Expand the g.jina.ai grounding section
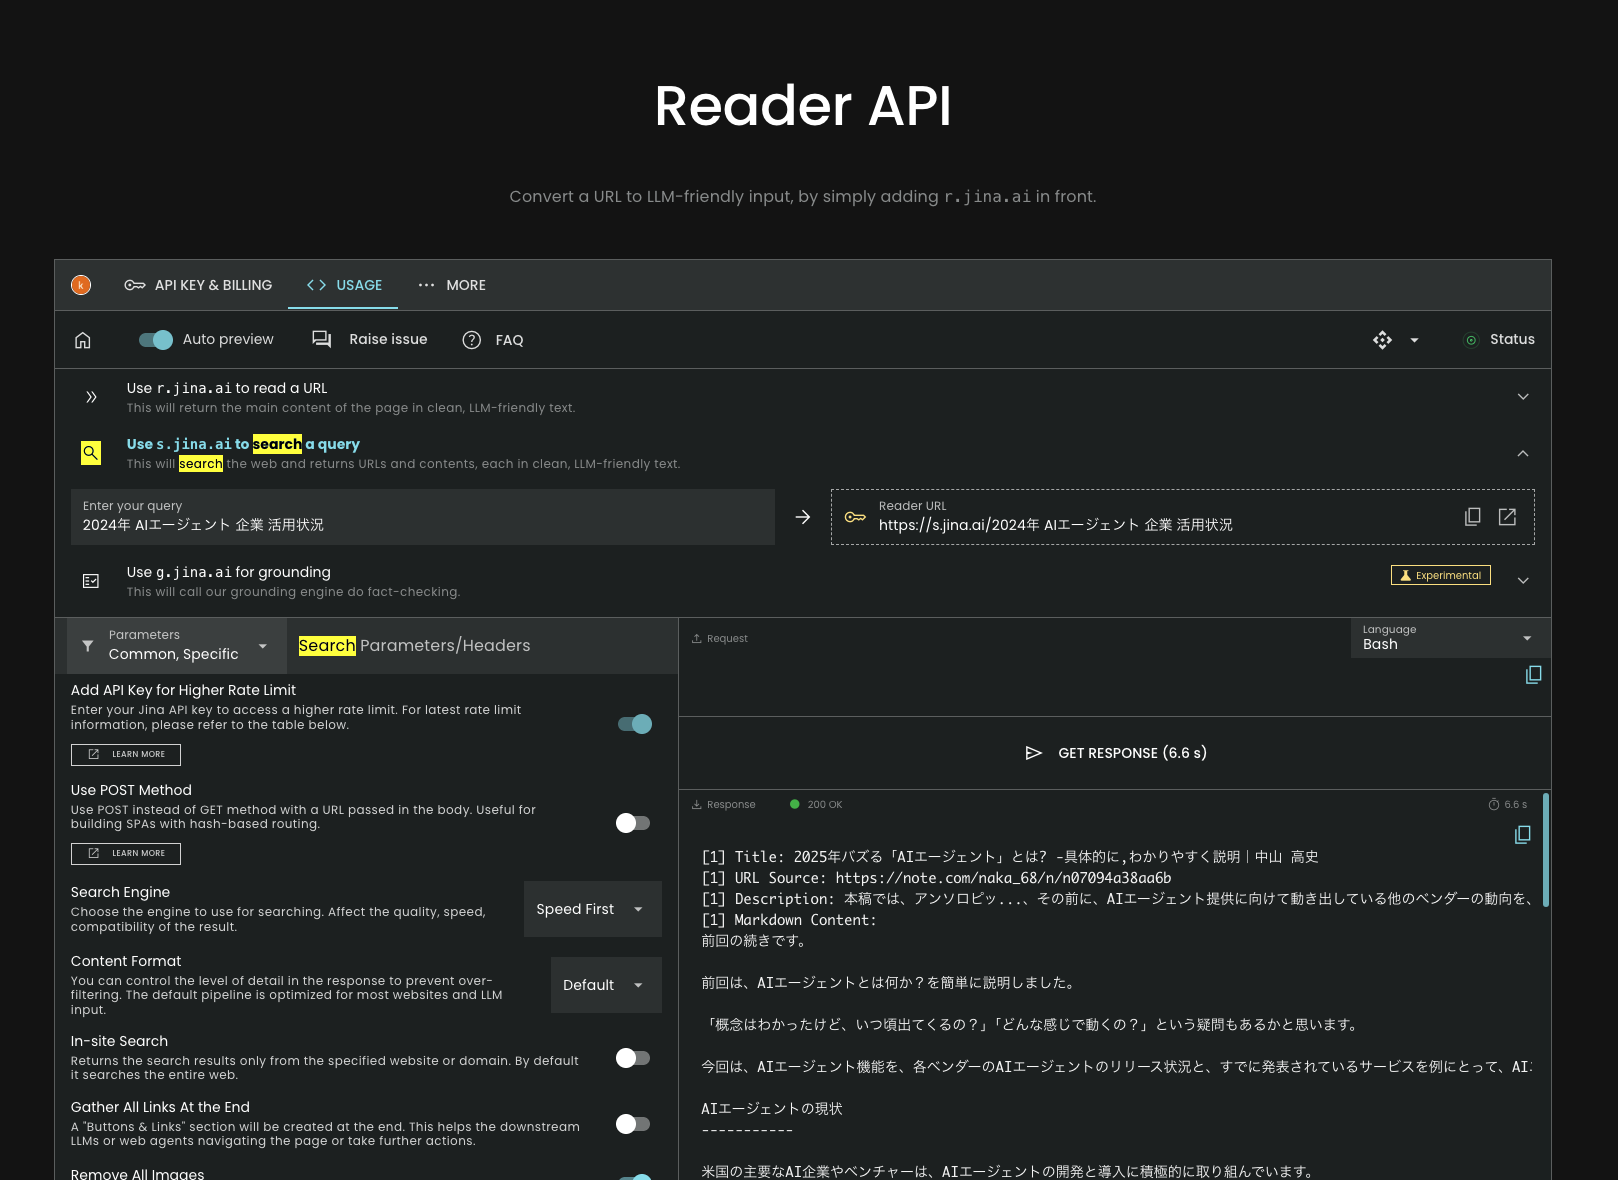The width and height of the screenshot is (1618, 1180). point(1523,581)
